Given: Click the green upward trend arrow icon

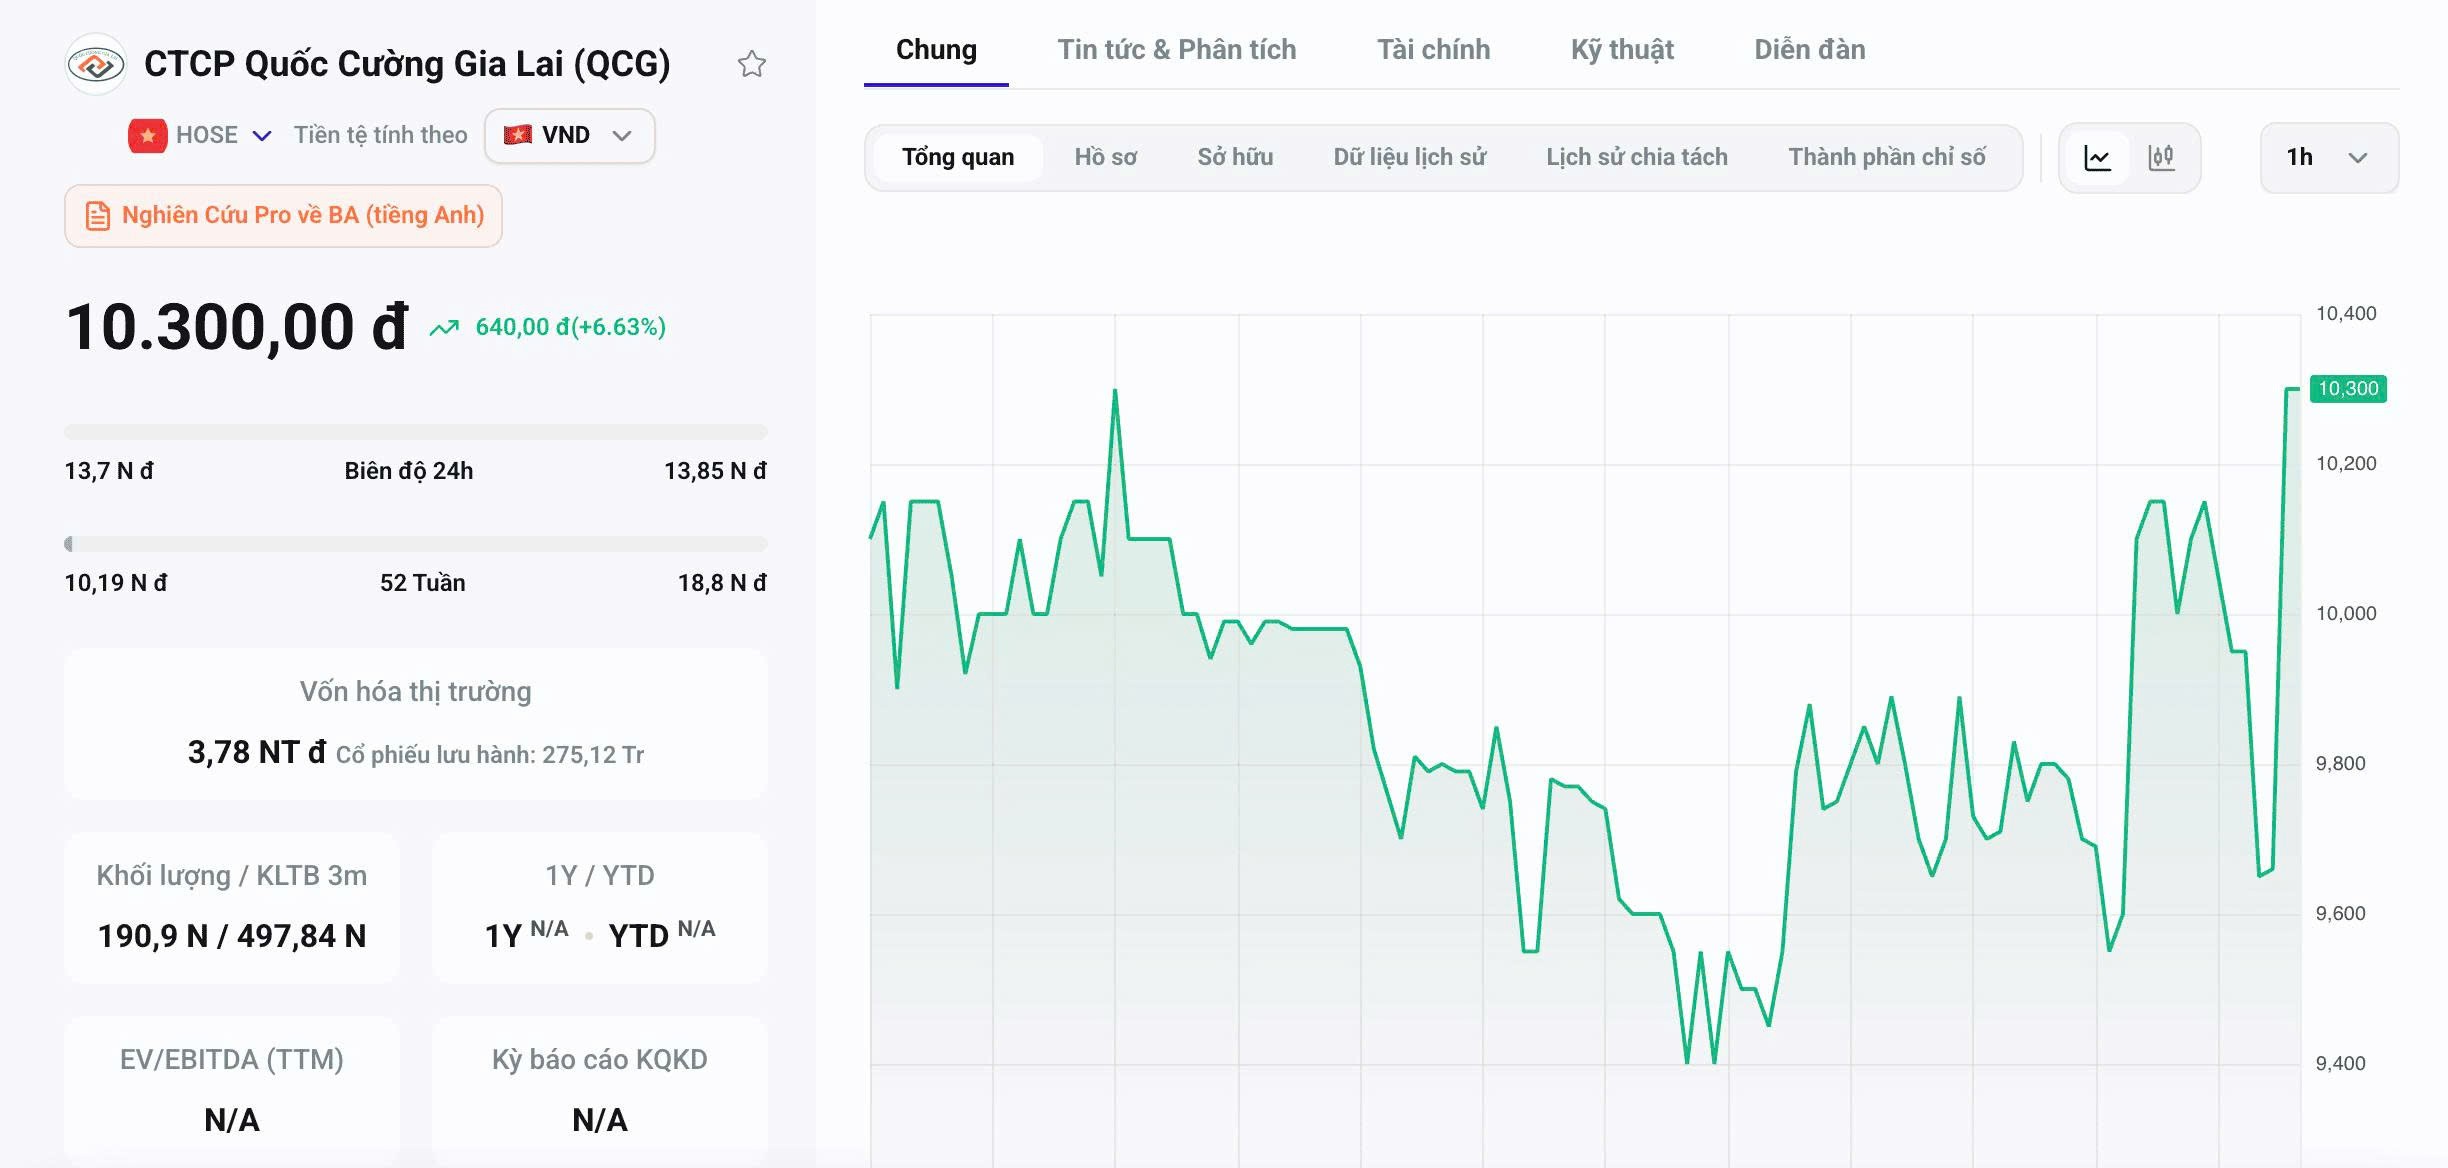Looking at the screenshot, I should click(444, 327).
